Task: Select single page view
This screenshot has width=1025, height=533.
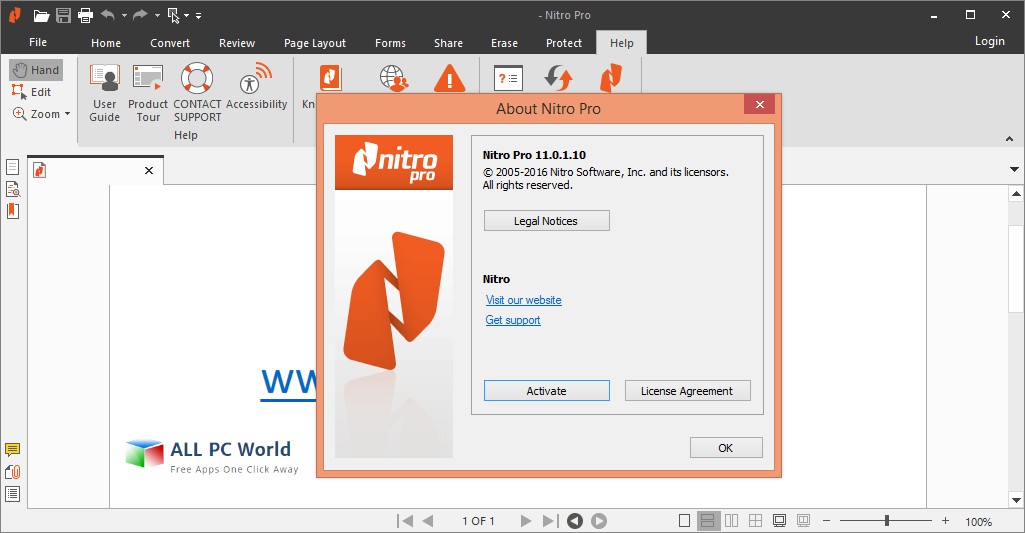Action: click(684, 521)
